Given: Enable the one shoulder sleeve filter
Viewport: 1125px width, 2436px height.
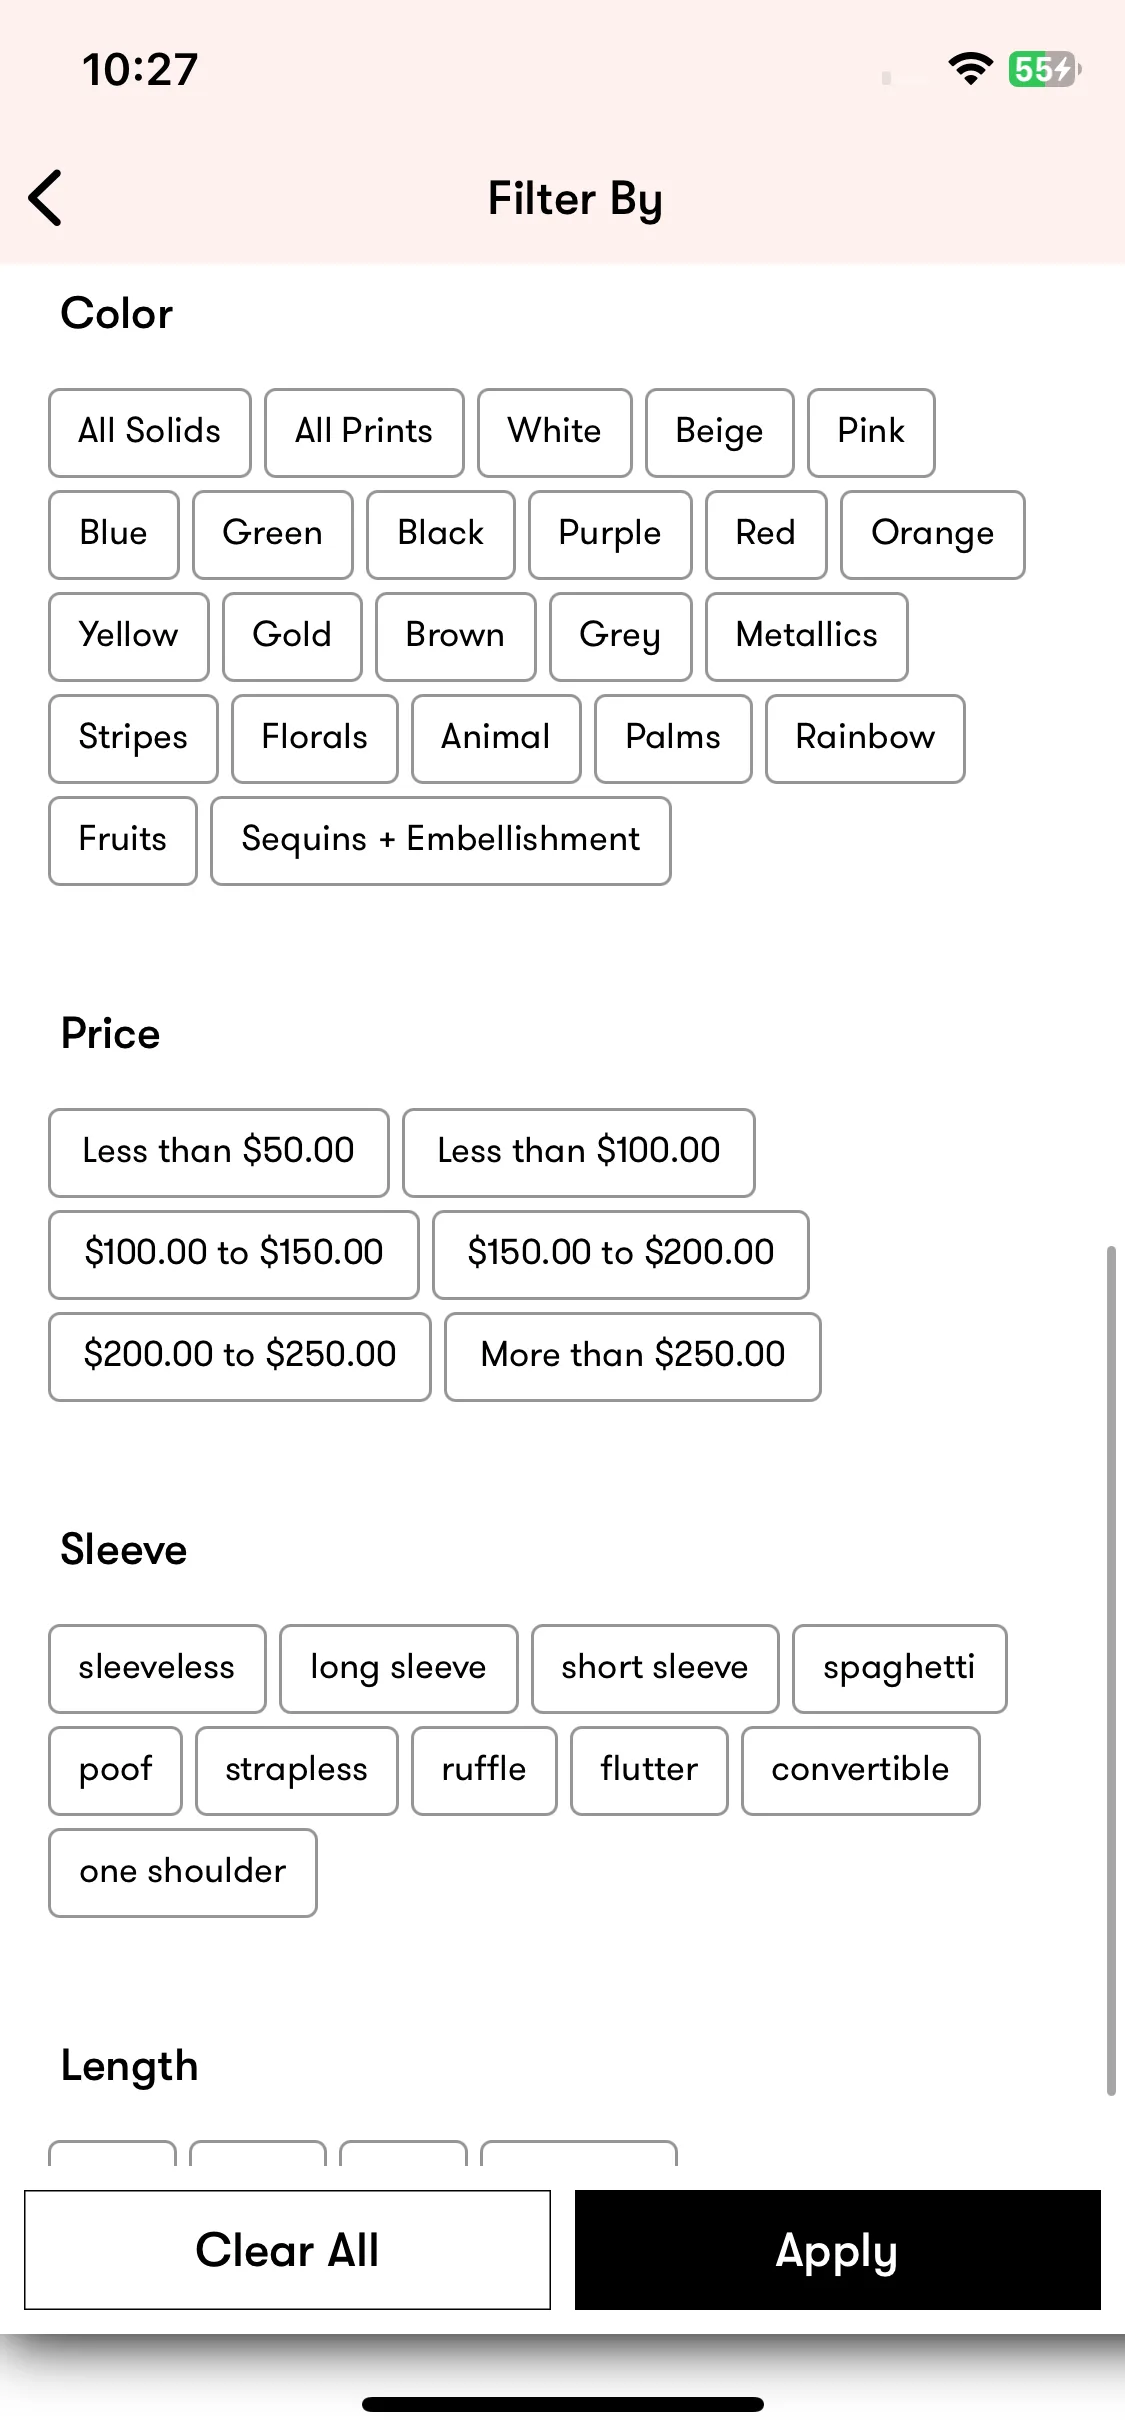Looking at the screenshot, I should (x=183, y=1873).
